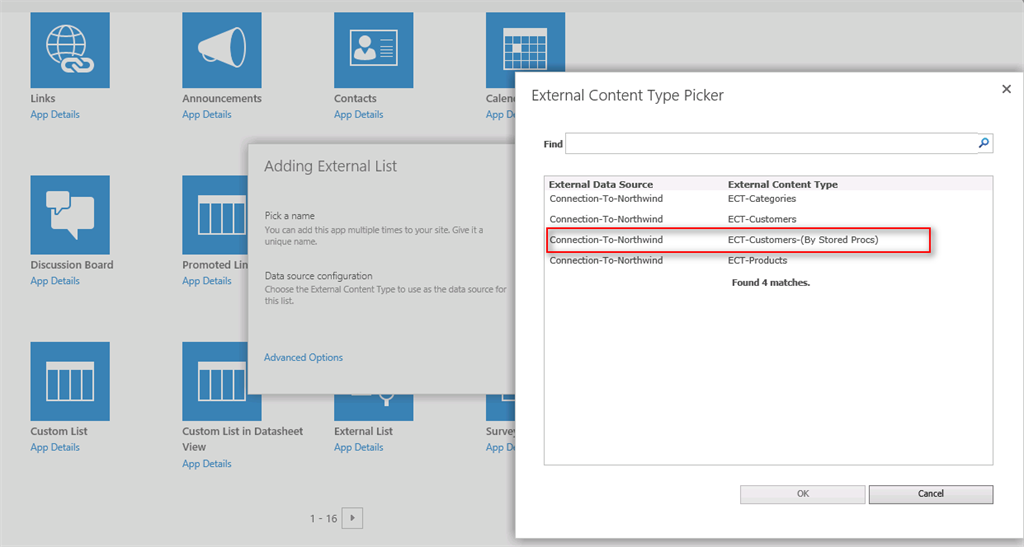Click the Custom List in Datasheet View icon
The width and height of the screenshot is (1024, 547).
221,381
